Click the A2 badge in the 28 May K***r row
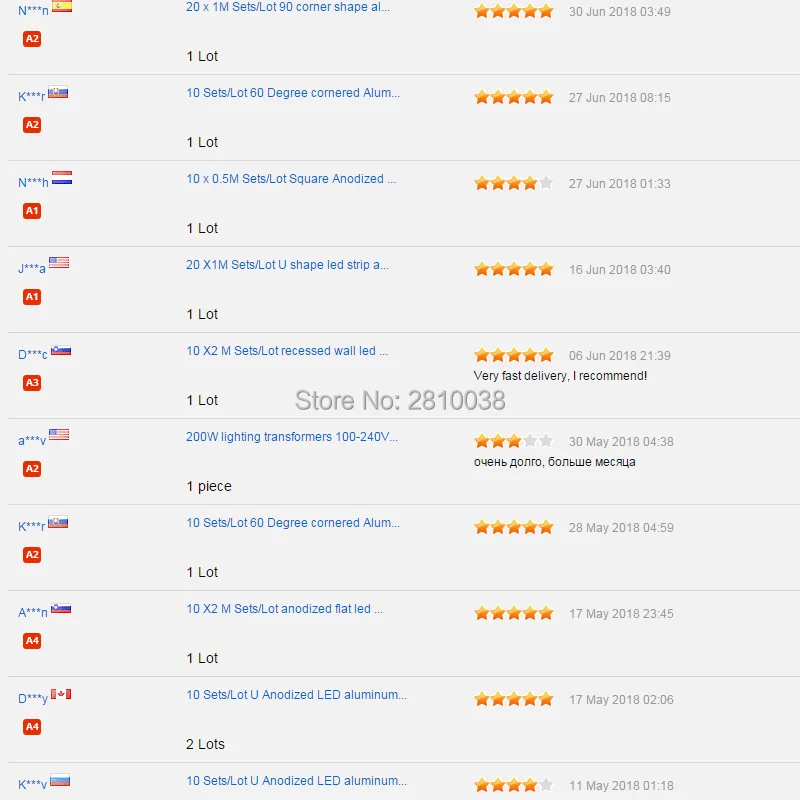Screen dimensions: 800x800 click(x=32, y=555)
